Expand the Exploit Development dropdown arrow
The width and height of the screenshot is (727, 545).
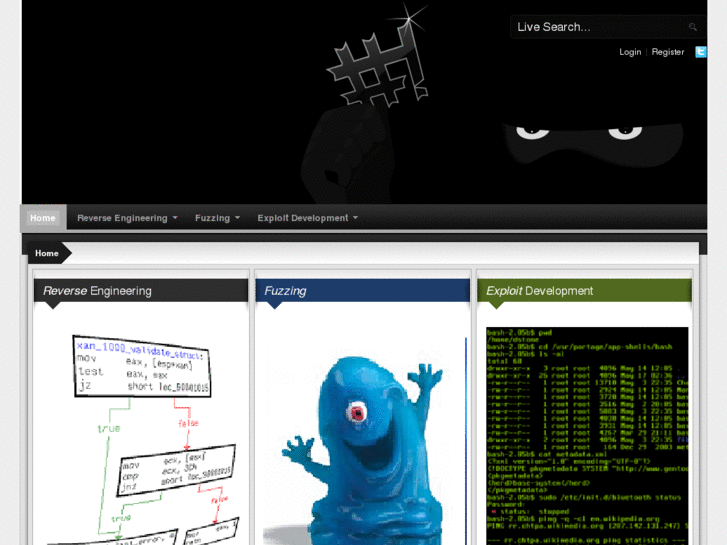tap(355, 218)
